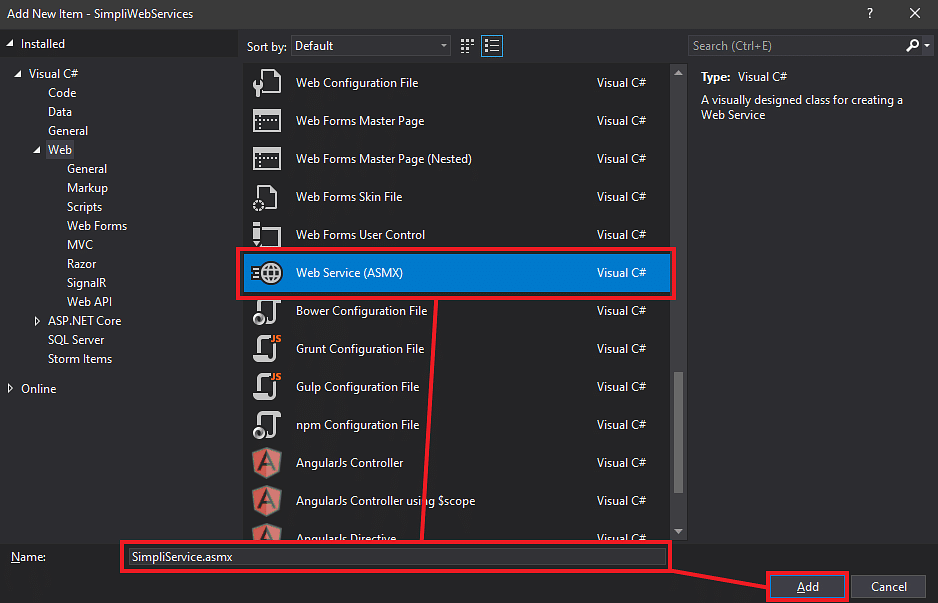Select the Web Forms Skin File template
938x603 pixels.
pyautogui.click(x=458, y=197)
